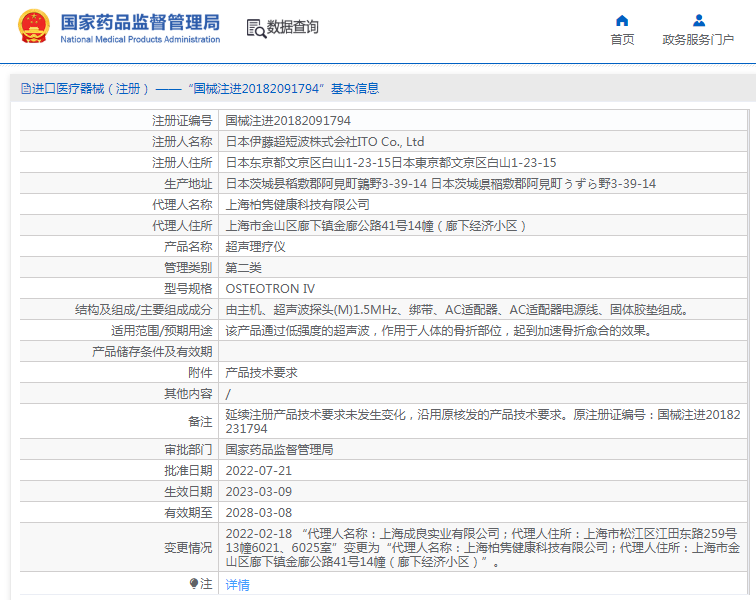Click the 适用范围/预期用途 label

tap(162, 330)
